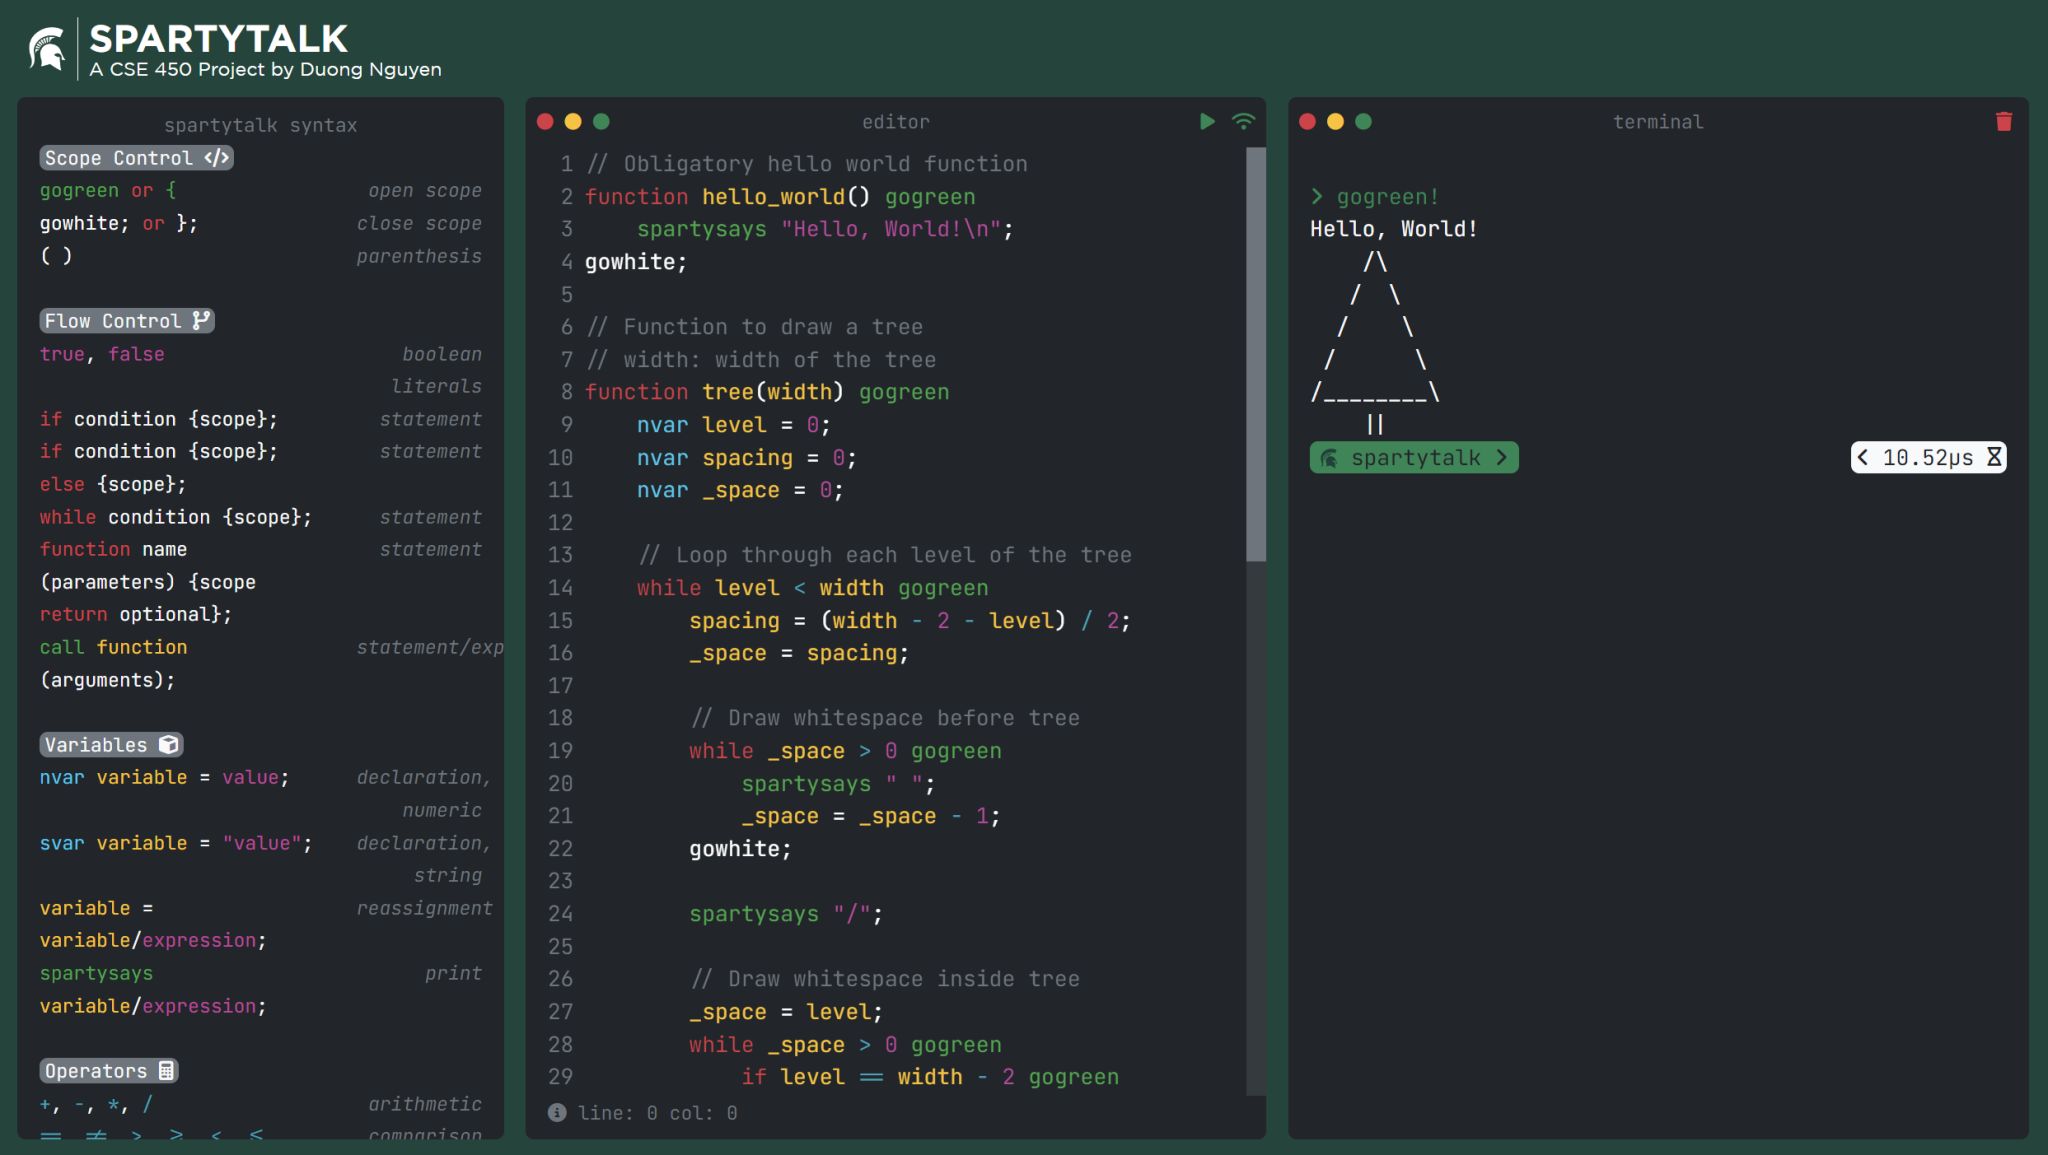This screenshot has width=2048, height=1155.
Task: Click '+, -, *, /' arithmetic operators entry
Action: (x=96, y=1104)
